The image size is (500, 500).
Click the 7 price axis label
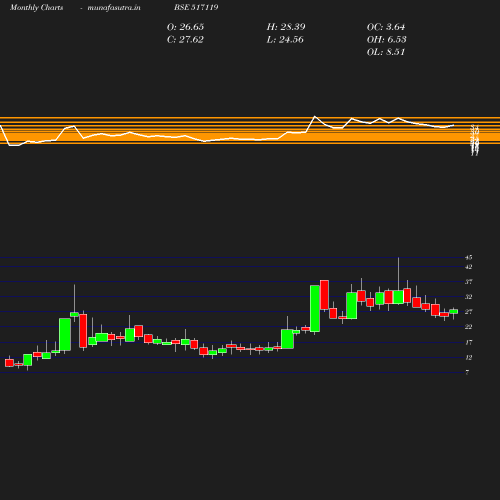467,372
